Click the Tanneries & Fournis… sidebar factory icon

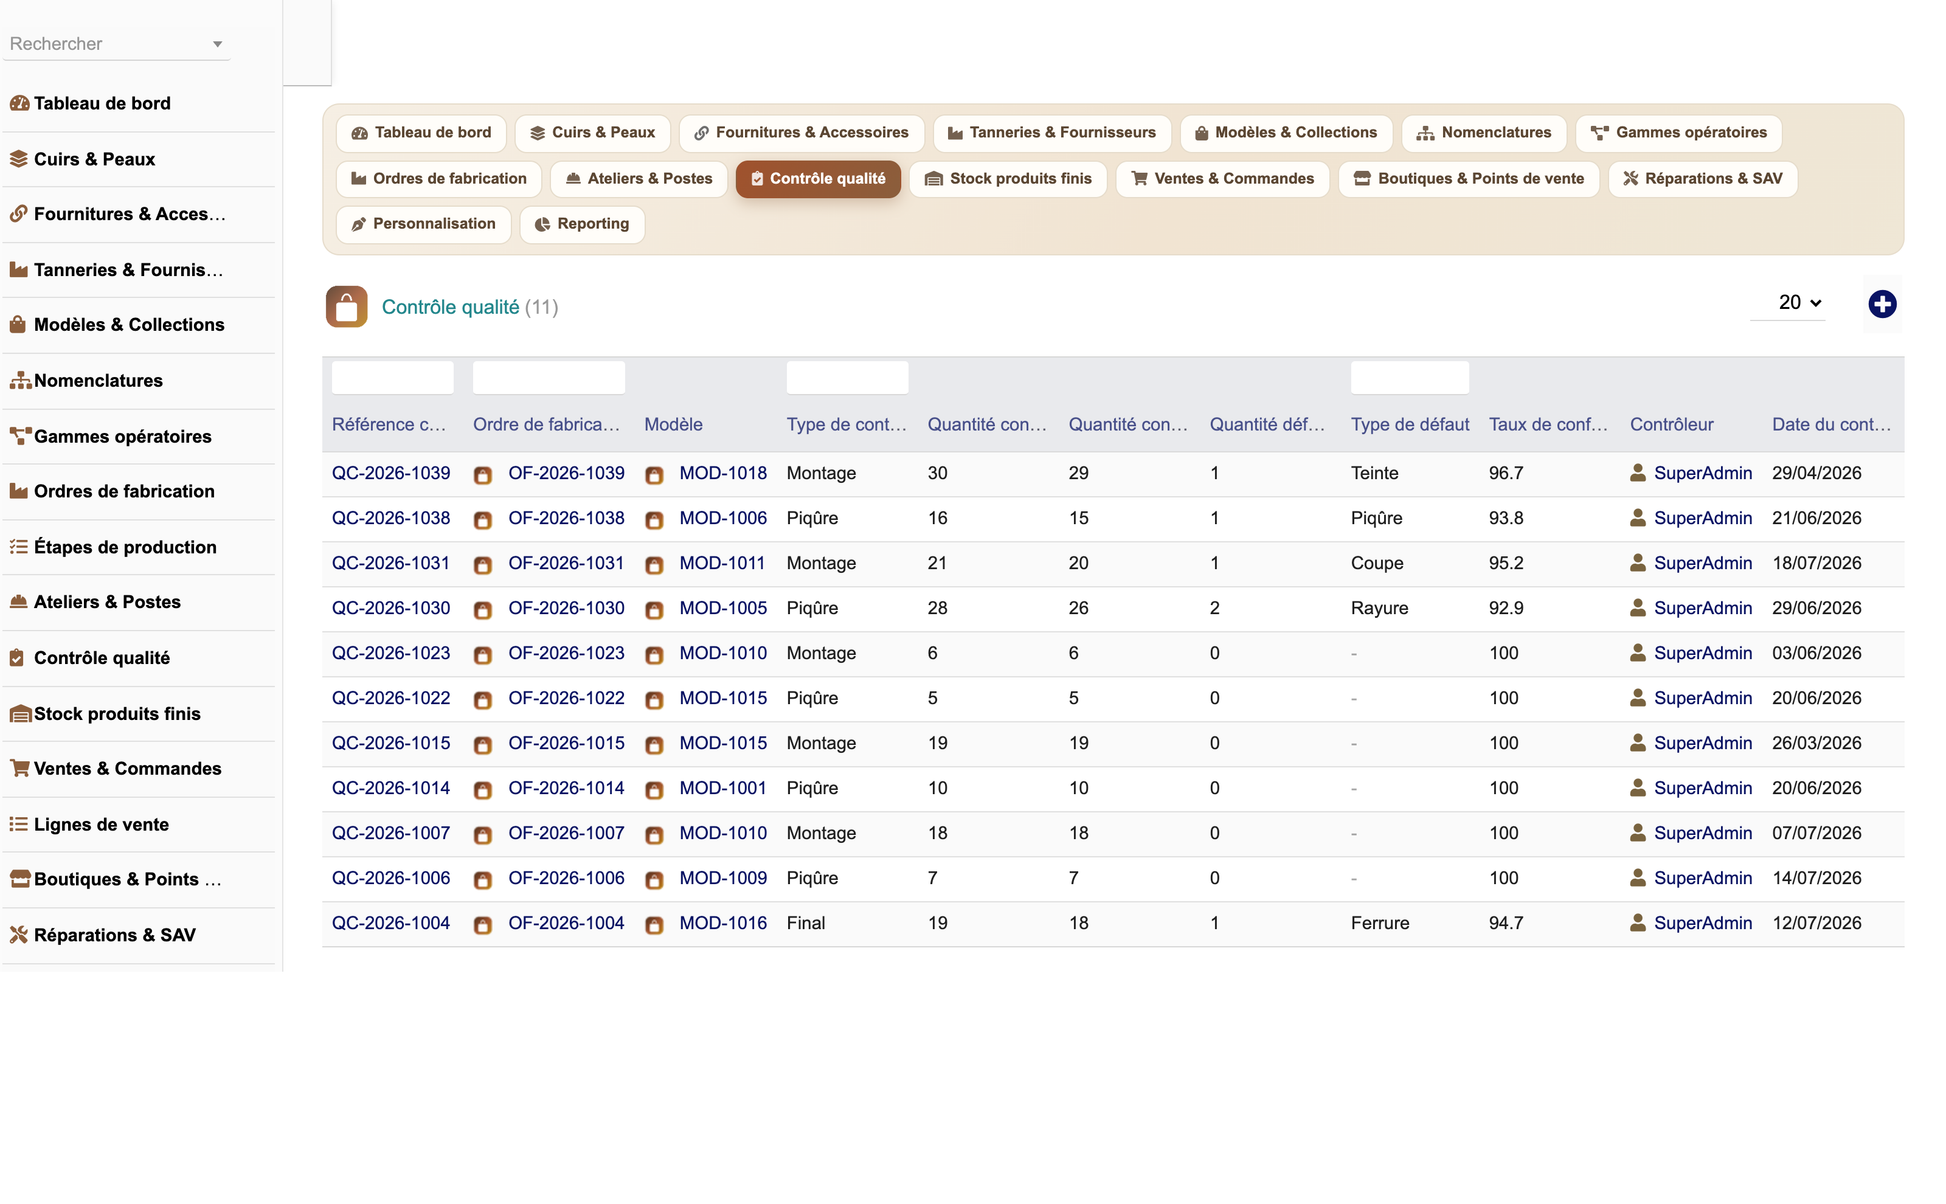click(x=19, y=270)
